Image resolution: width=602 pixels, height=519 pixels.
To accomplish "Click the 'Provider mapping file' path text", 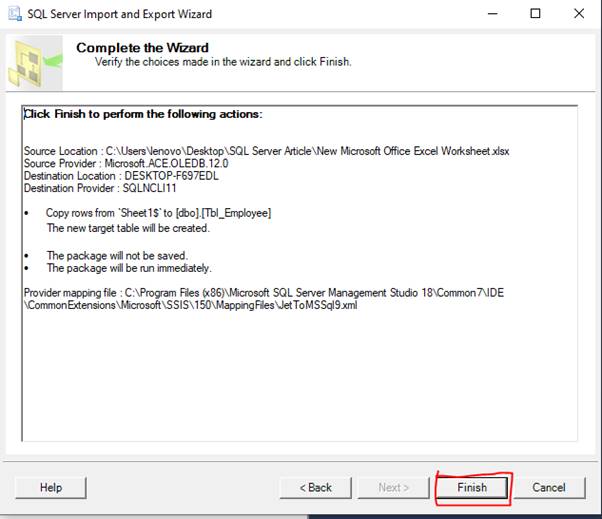I will point(264,299).
